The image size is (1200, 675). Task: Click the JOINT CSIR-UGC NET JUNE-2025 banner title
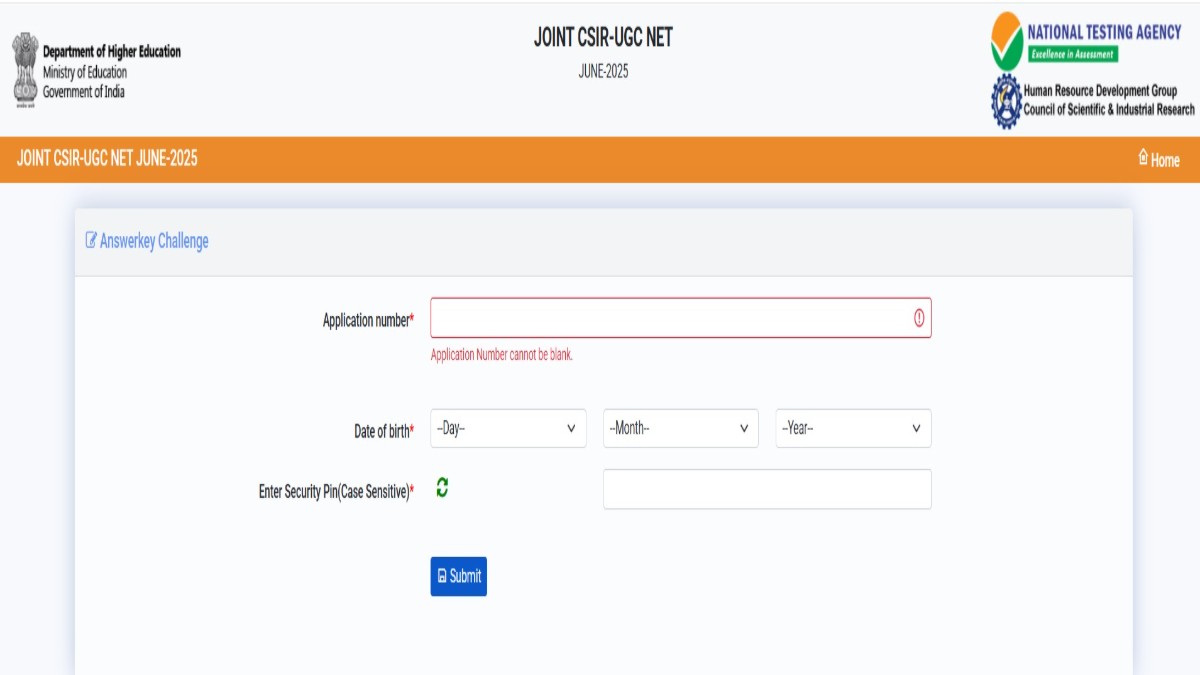point(107,159)
